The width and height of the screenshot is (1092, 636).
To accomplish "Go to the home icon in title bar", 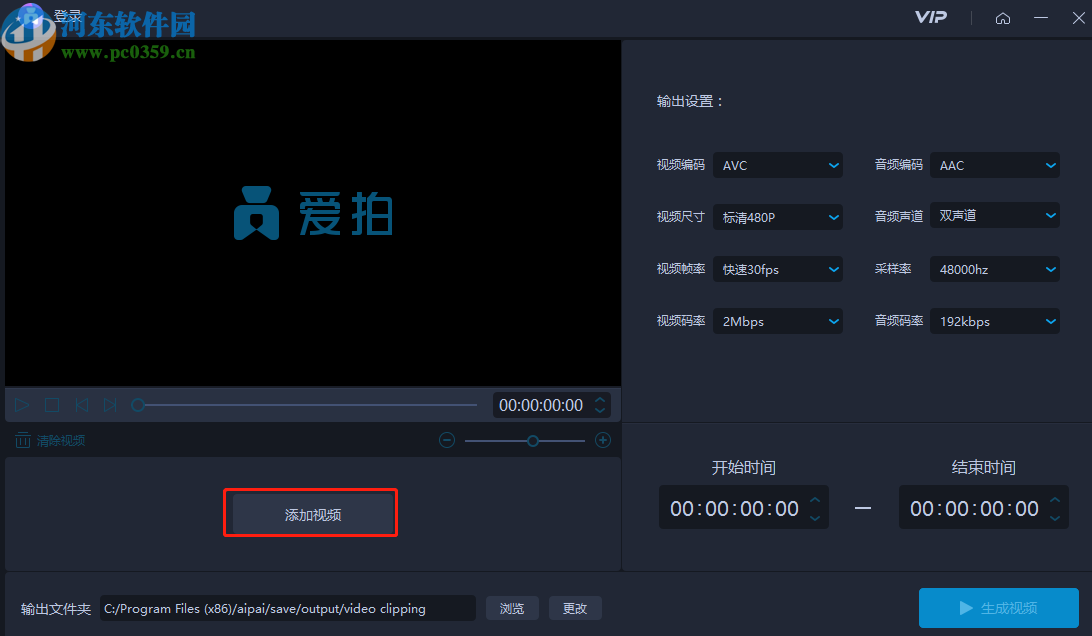I will (1003, 18).
